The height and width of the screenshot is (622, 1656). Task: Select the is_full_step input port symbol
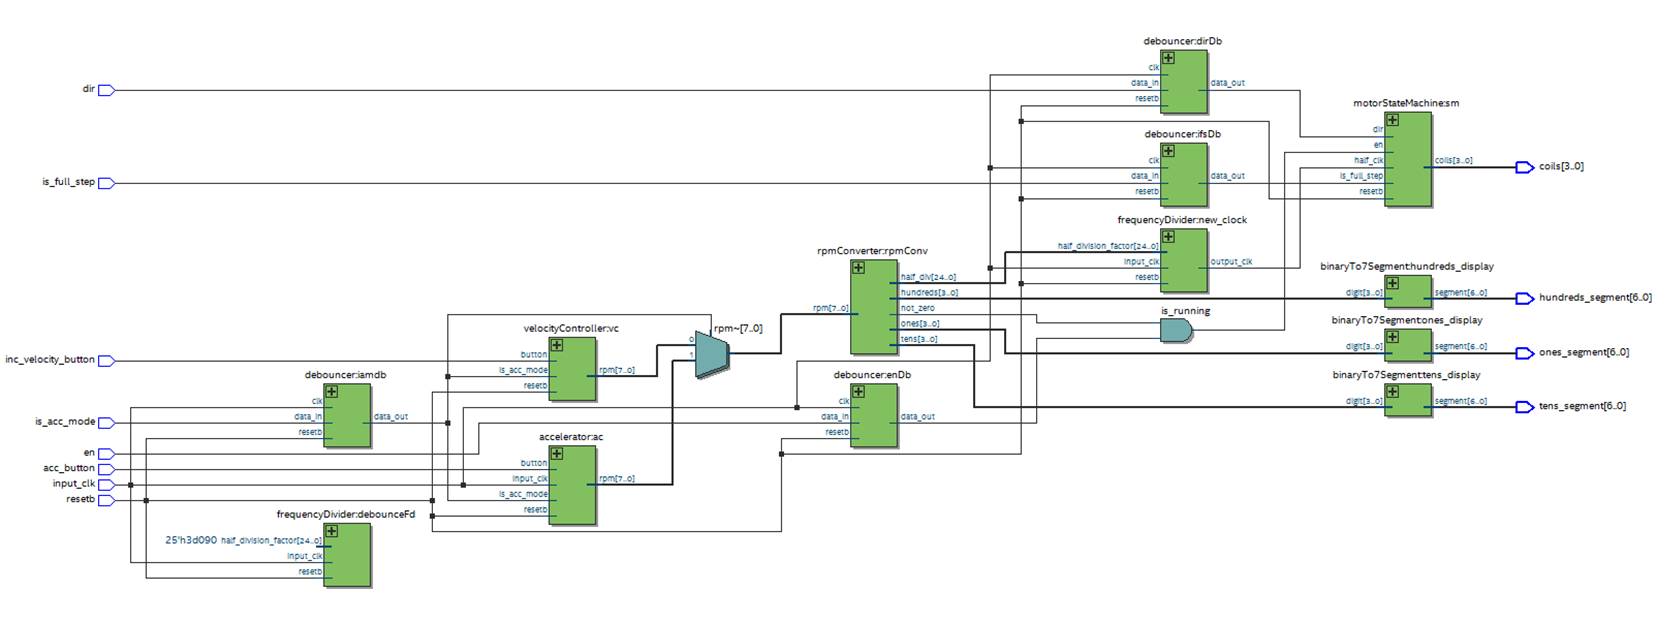[106, 183]
